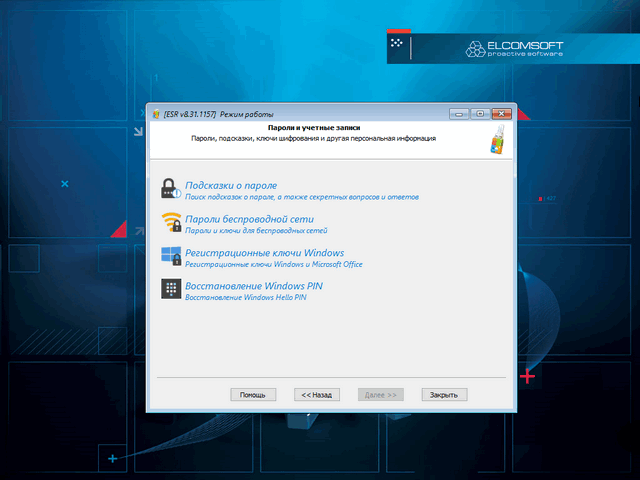Viewport: 640px width, 480px height.
Task: Click the ESR app icon in title bar
Action: pyautogui.click(x=156, y=114)
